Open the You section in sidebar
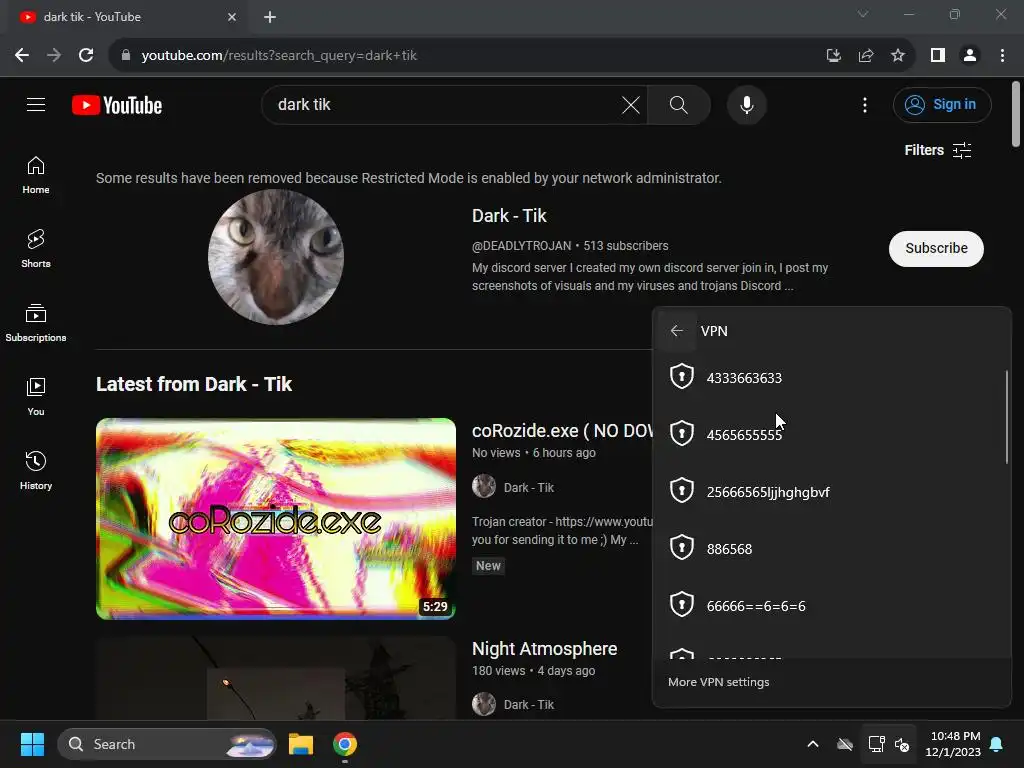This screenshot has height=768, width=1024. (x=36, y=396)
